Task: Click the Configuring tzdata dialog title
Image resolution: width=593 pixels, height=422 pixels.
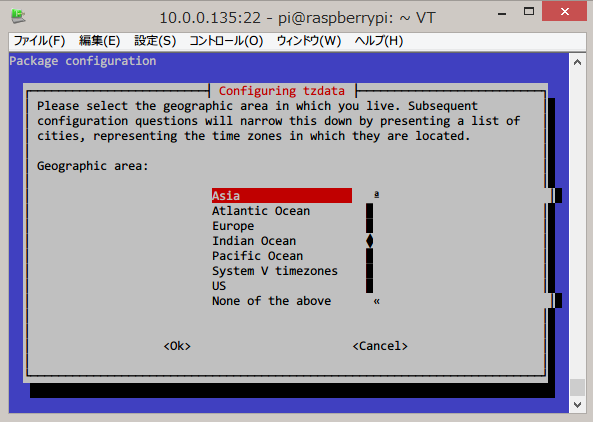Action: click(x=282, y=91)
